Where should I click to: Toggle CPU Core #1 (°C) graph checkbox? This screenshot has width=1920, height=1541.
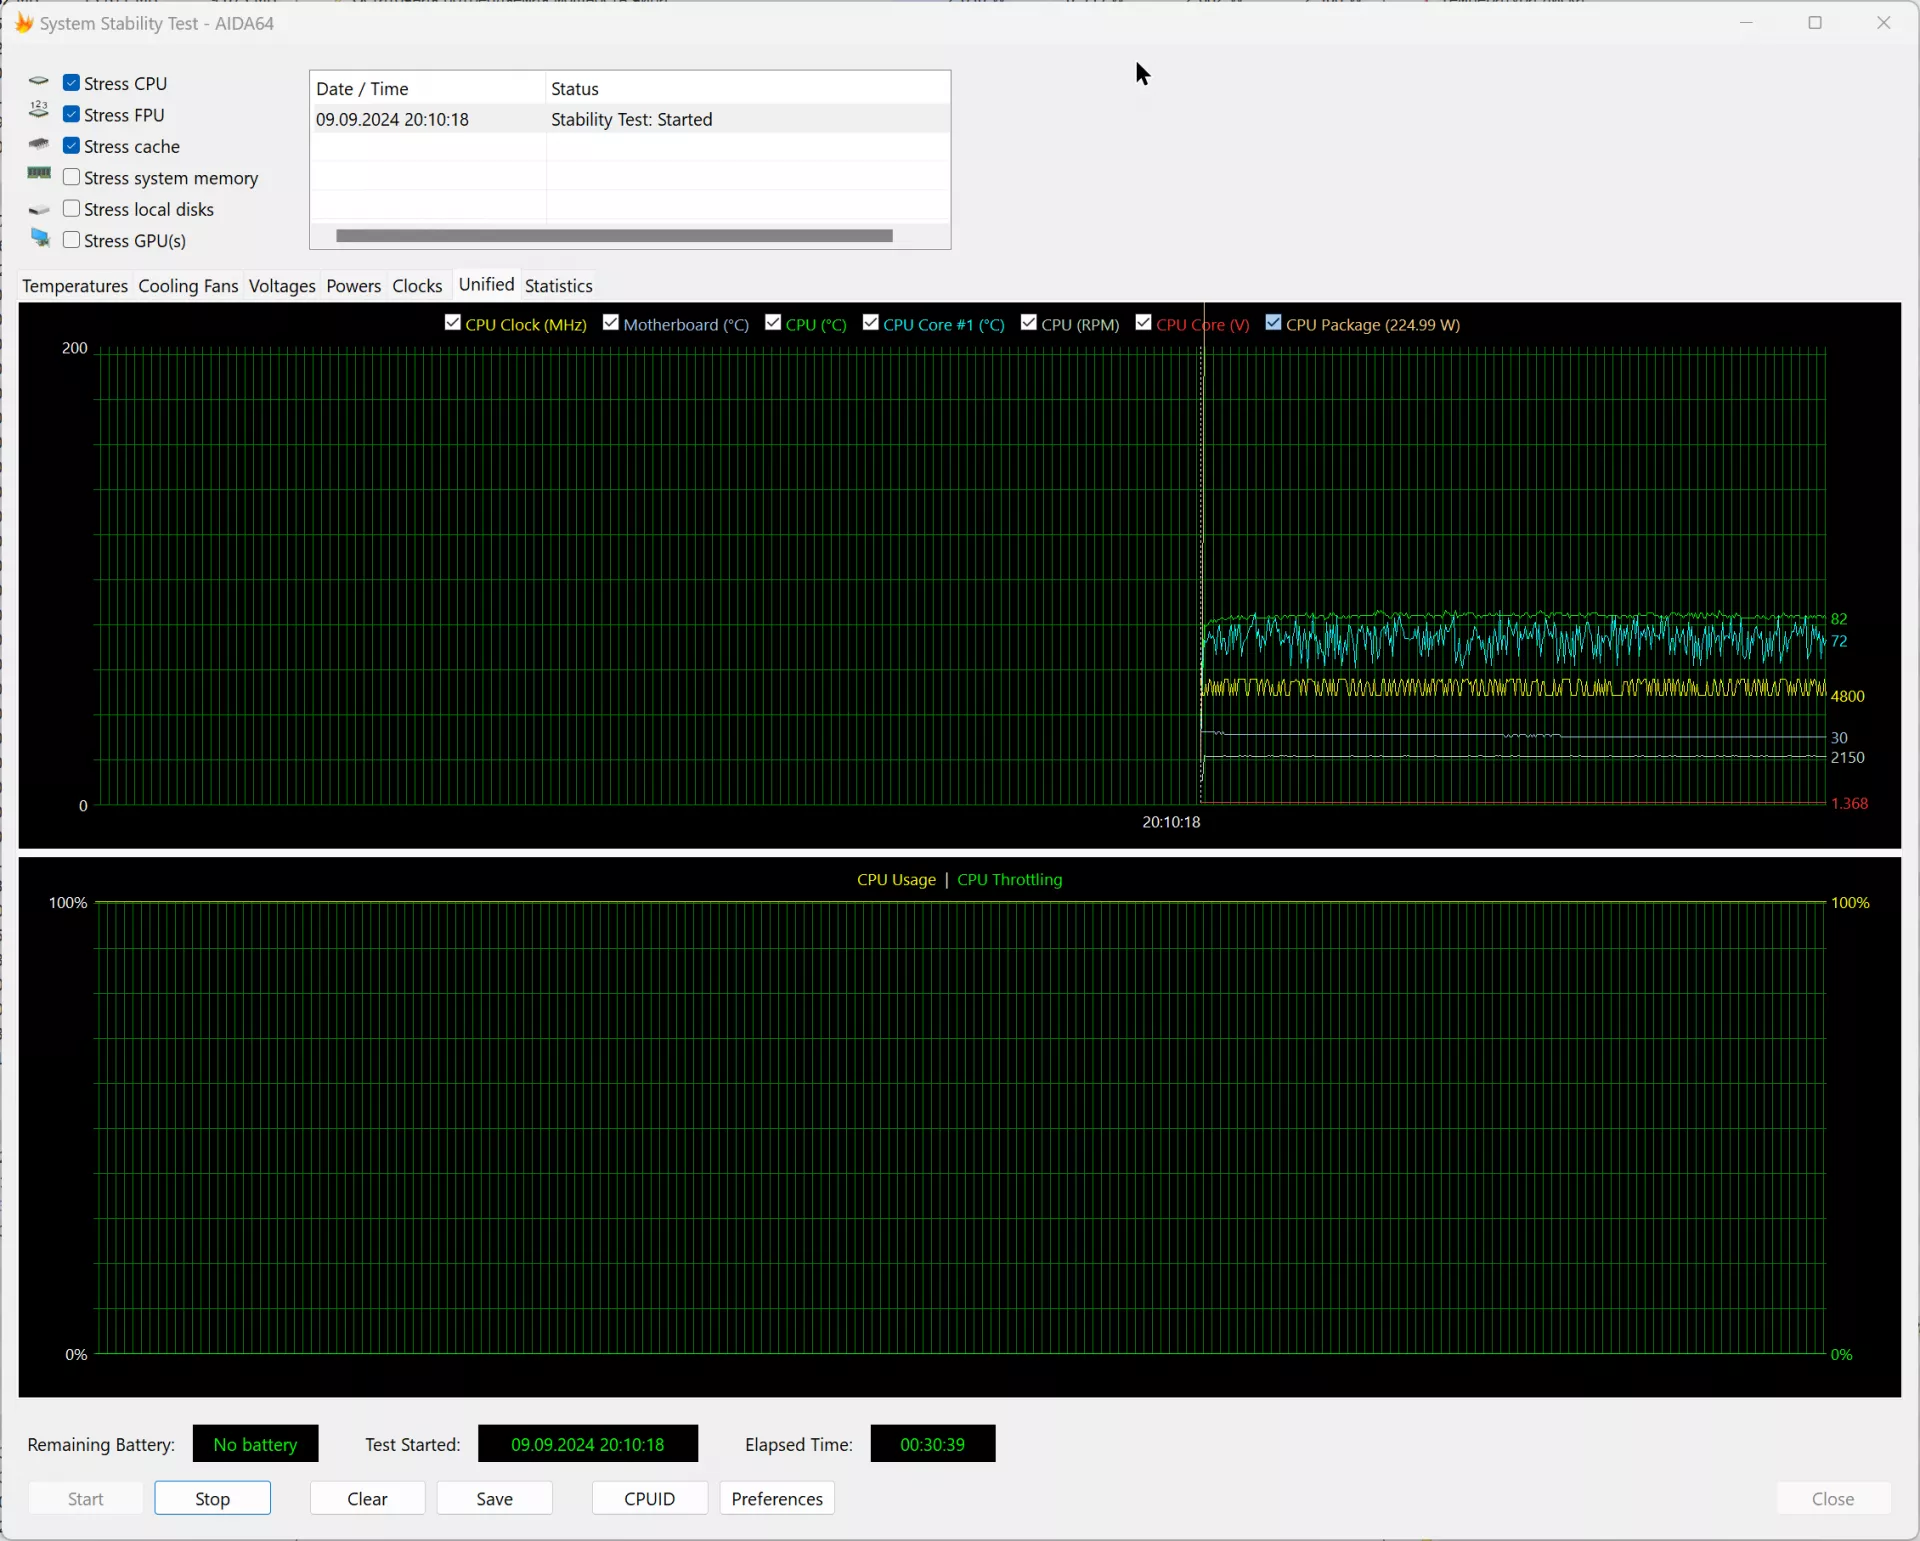coord(871,322)
